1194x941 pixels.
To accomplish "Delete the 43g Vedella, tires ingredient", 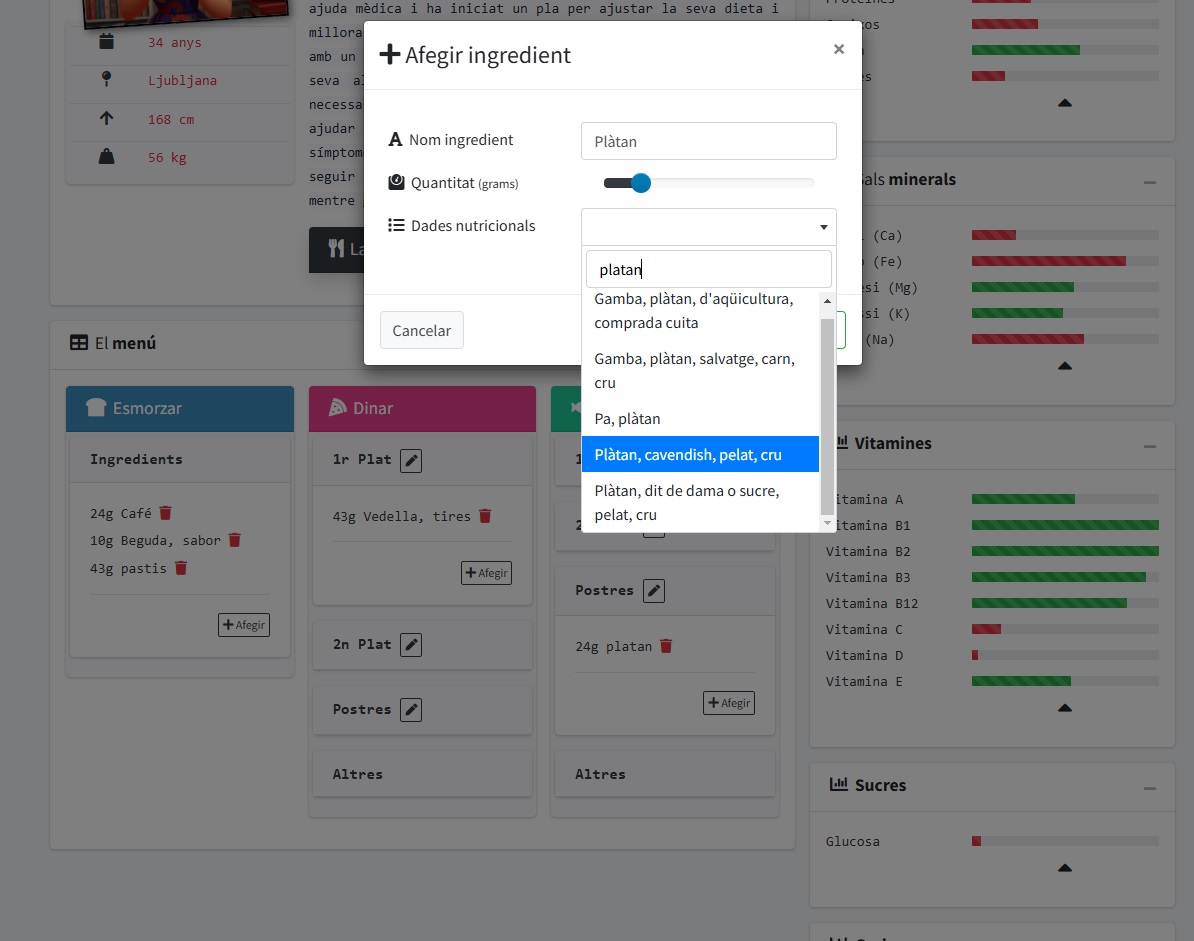I will pyautogui.click(x=485, y=515).
